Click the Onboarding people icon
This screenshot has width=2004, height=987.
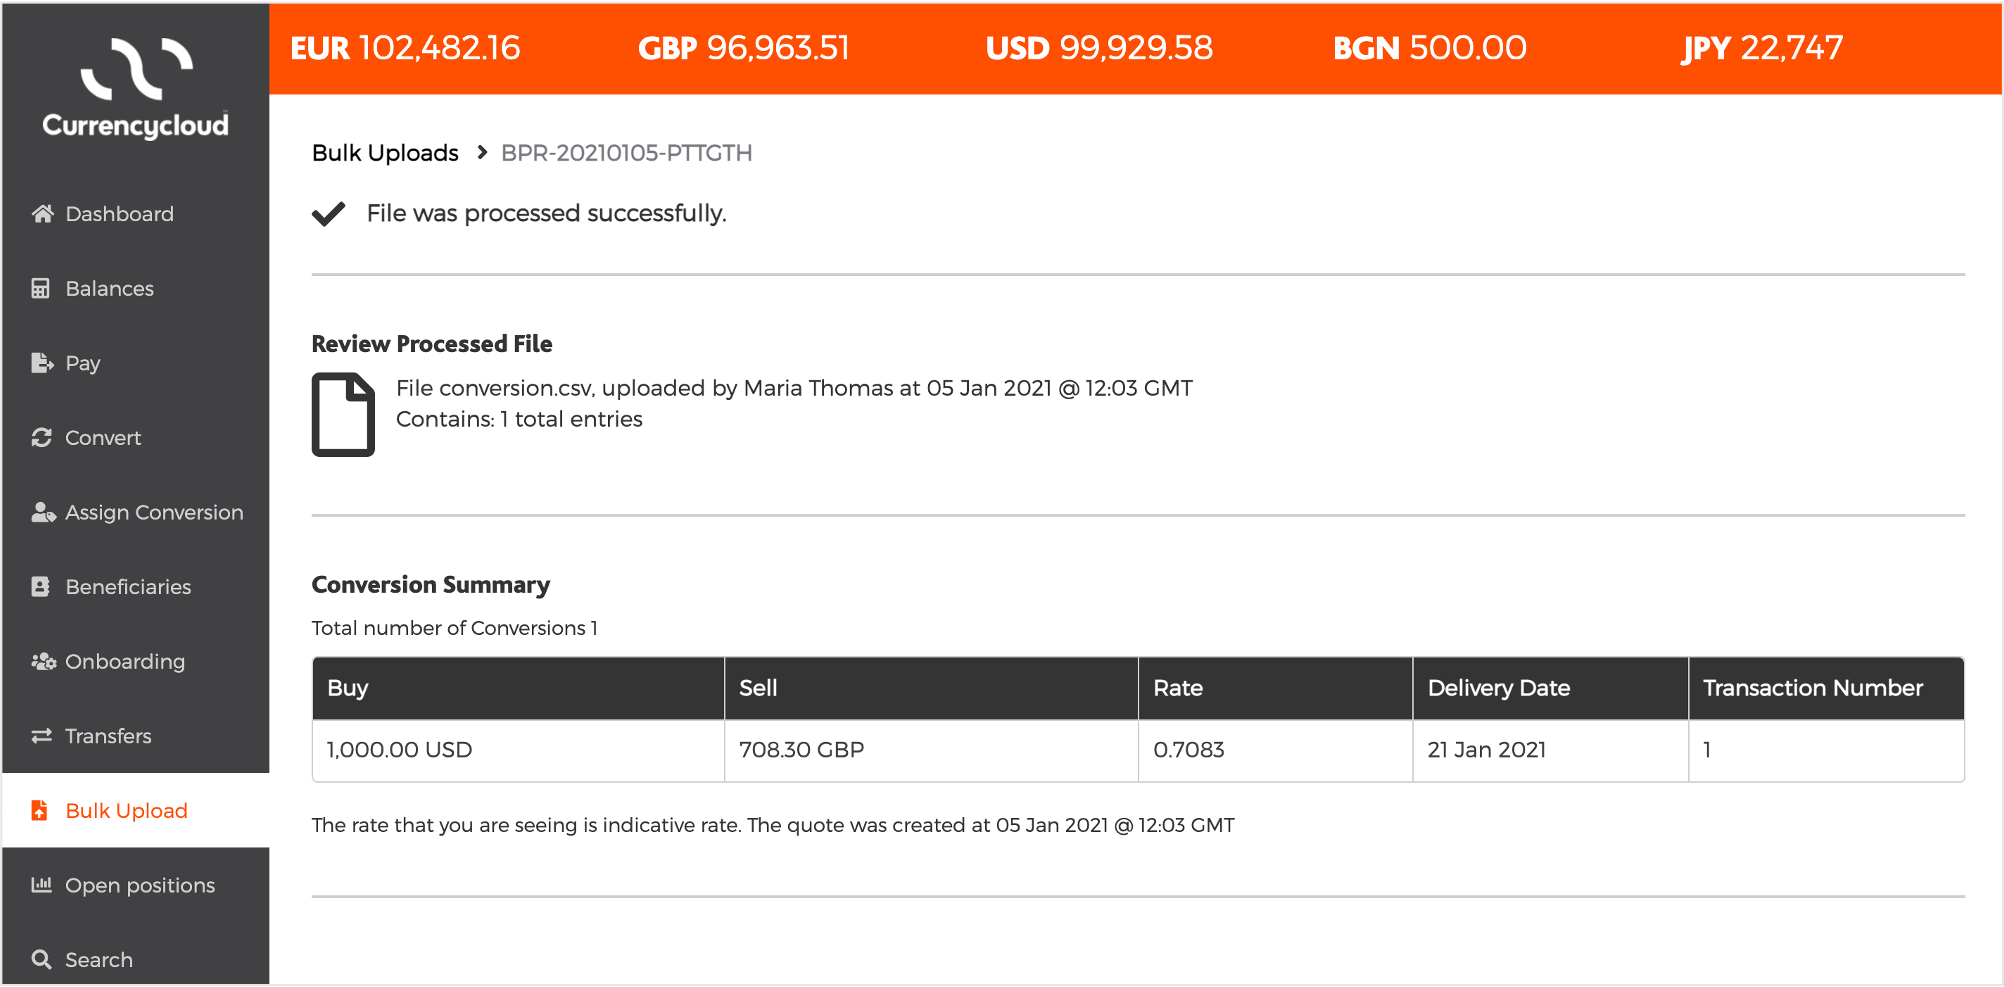pyautogui.click(x=43, y=661)
